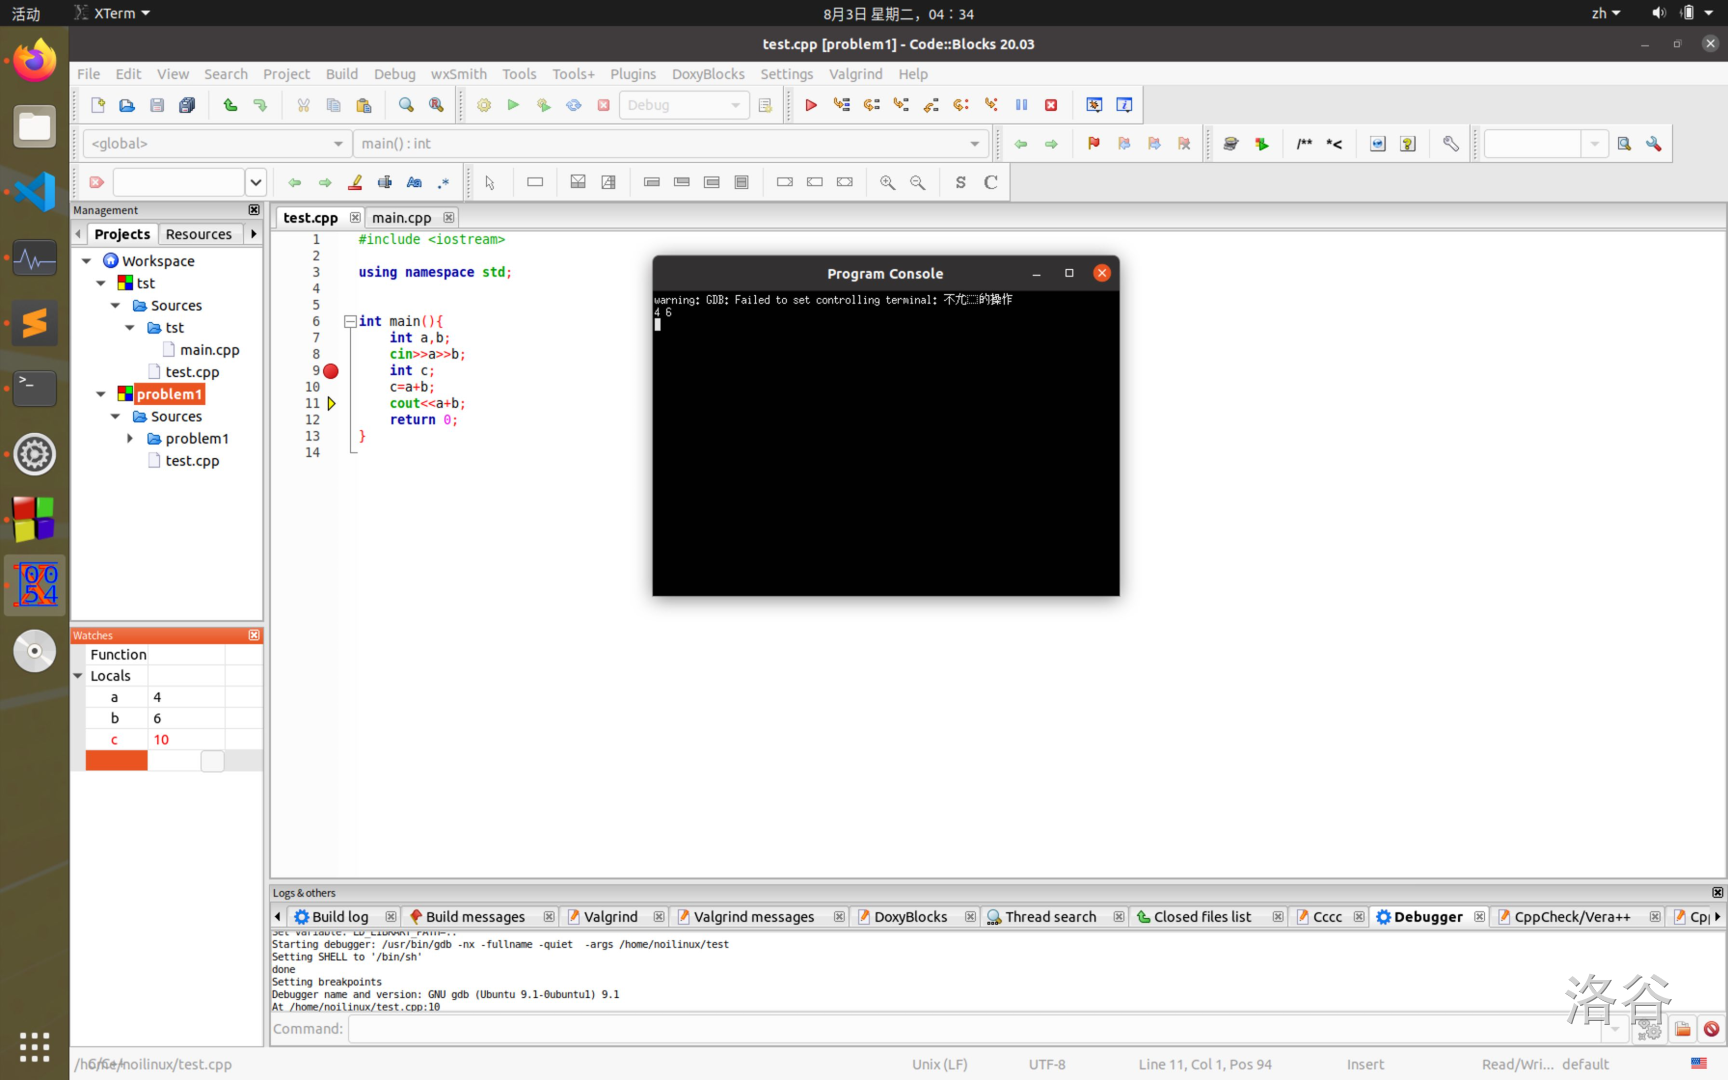Open the File menu
1728x1080 pixels.
88,74
